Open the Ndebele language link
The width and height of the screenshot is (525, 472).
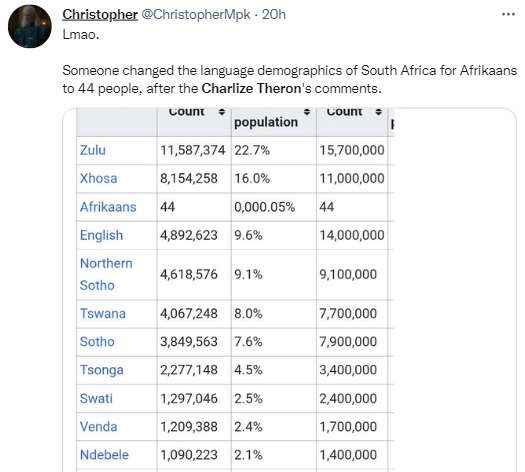click(104, 455)
